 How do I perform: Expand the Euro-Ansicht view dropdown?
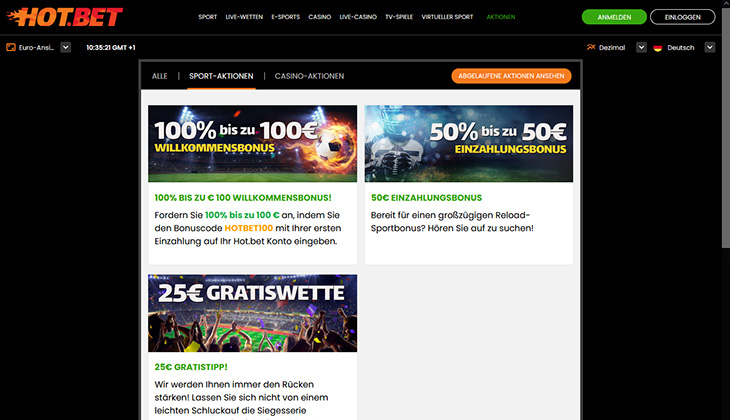tap(66, 47)
